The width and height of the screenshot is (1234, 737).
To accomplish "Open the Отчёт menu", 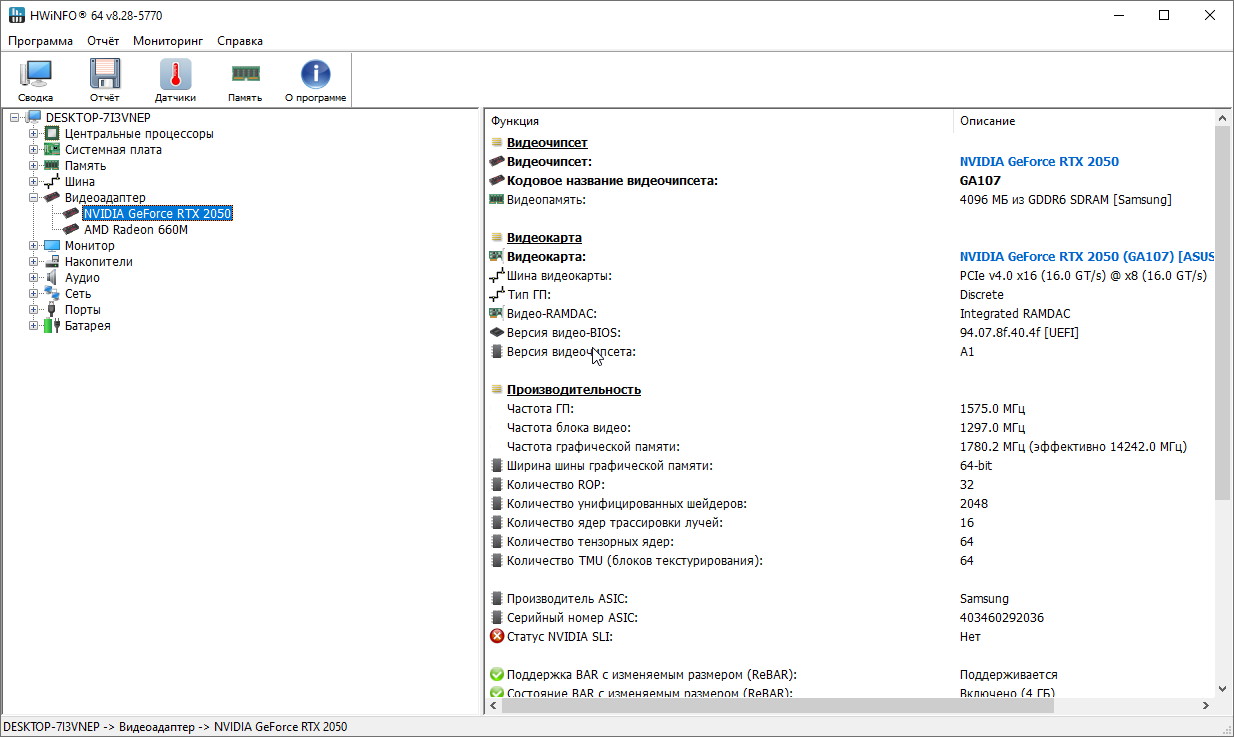I will [103, 41].
